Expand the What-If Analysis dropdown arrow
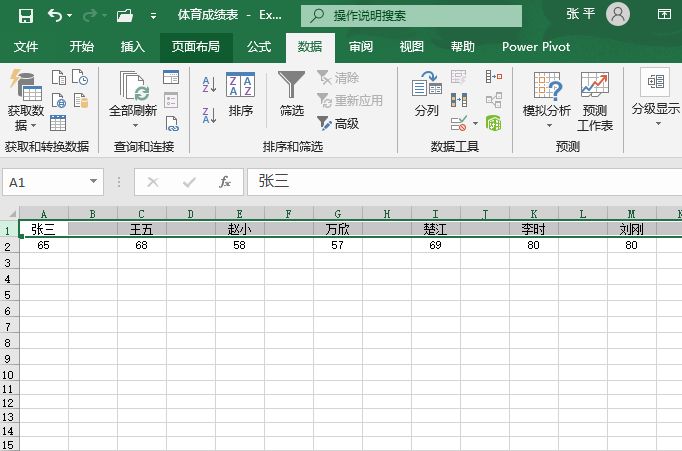 [549, 125]
